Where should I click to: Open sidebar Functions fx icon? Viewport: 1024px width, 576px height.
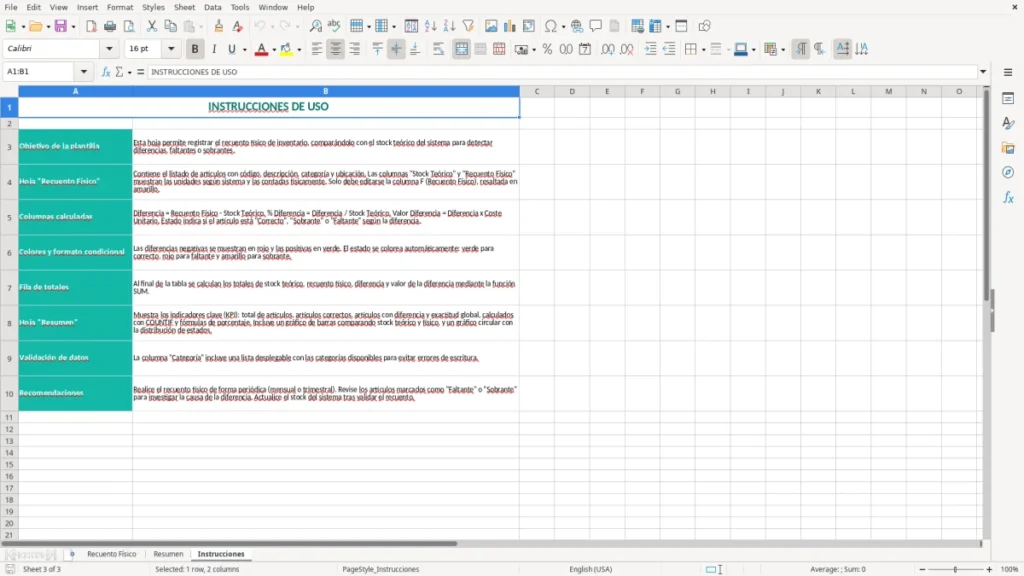1008,197
